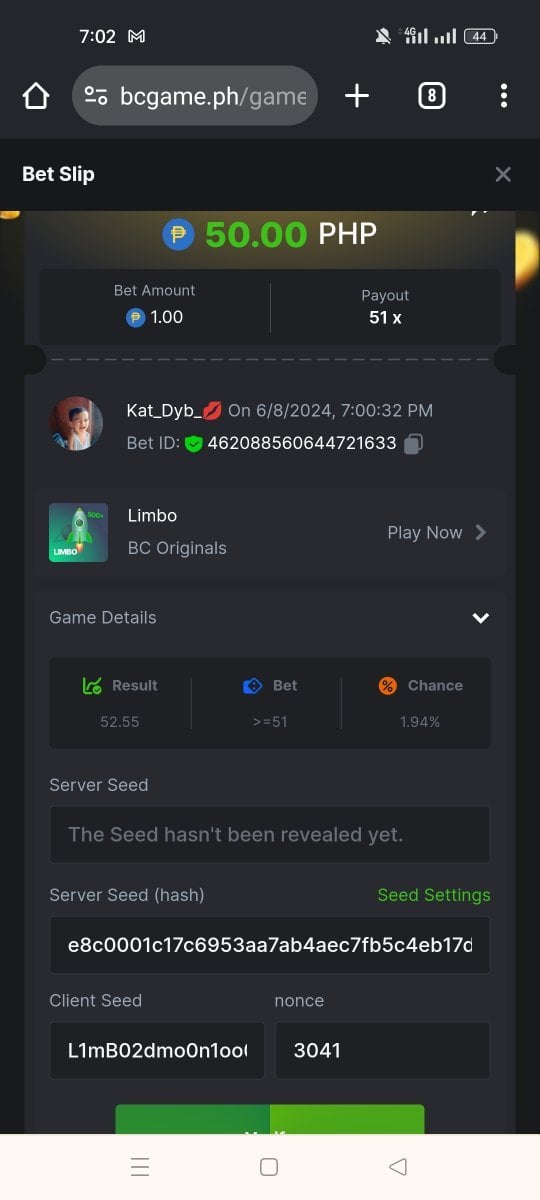
Task: Open the tab switcher showing 8
Action: pyautogui.click(x=431, y=96)
